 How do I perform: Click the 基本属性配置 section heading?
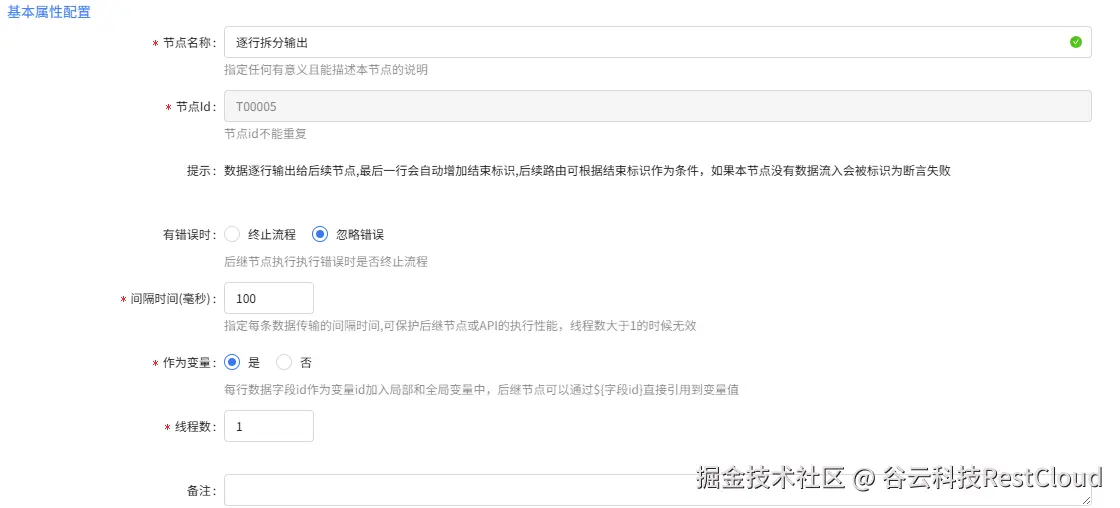[49, 12]
